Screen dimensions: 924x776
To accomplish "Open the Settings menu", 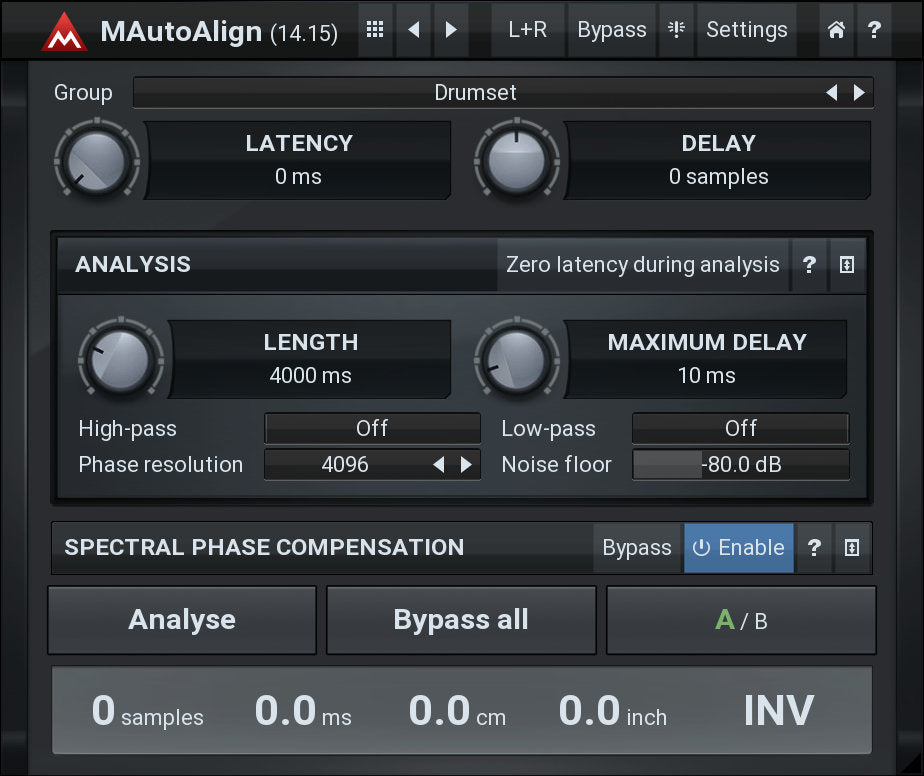I will coord(746,30).
